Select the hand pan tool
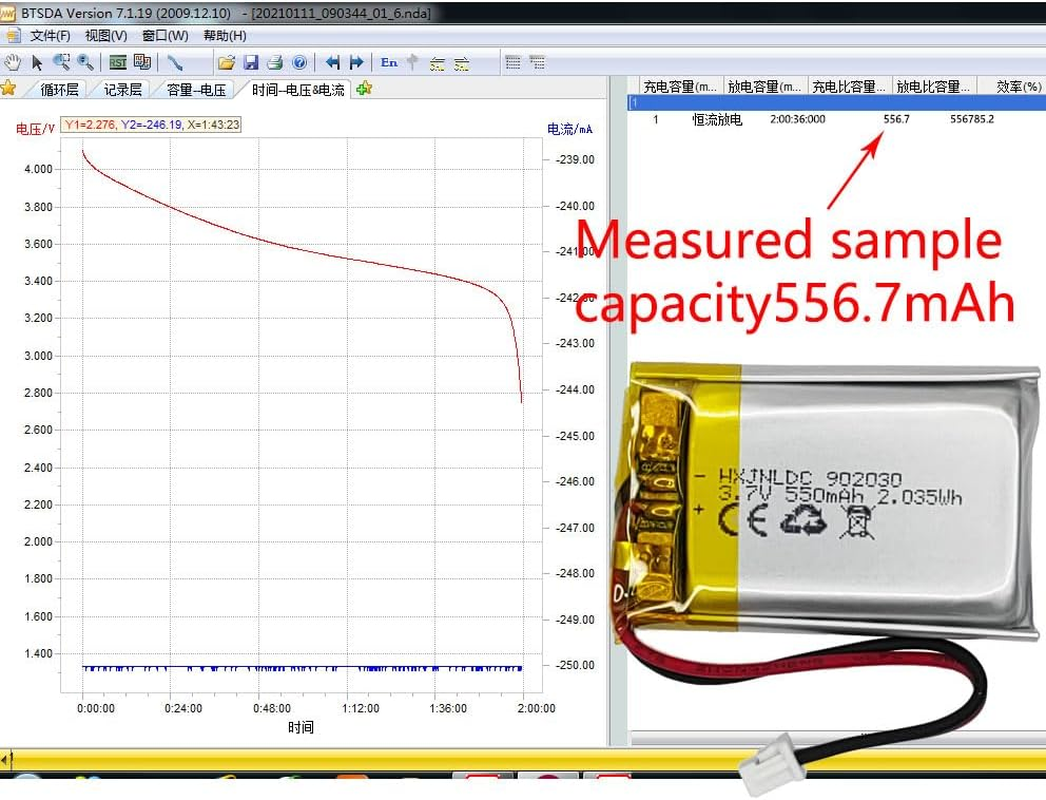The height and width of the screenshot is (800, 1046). pos(12,62)
